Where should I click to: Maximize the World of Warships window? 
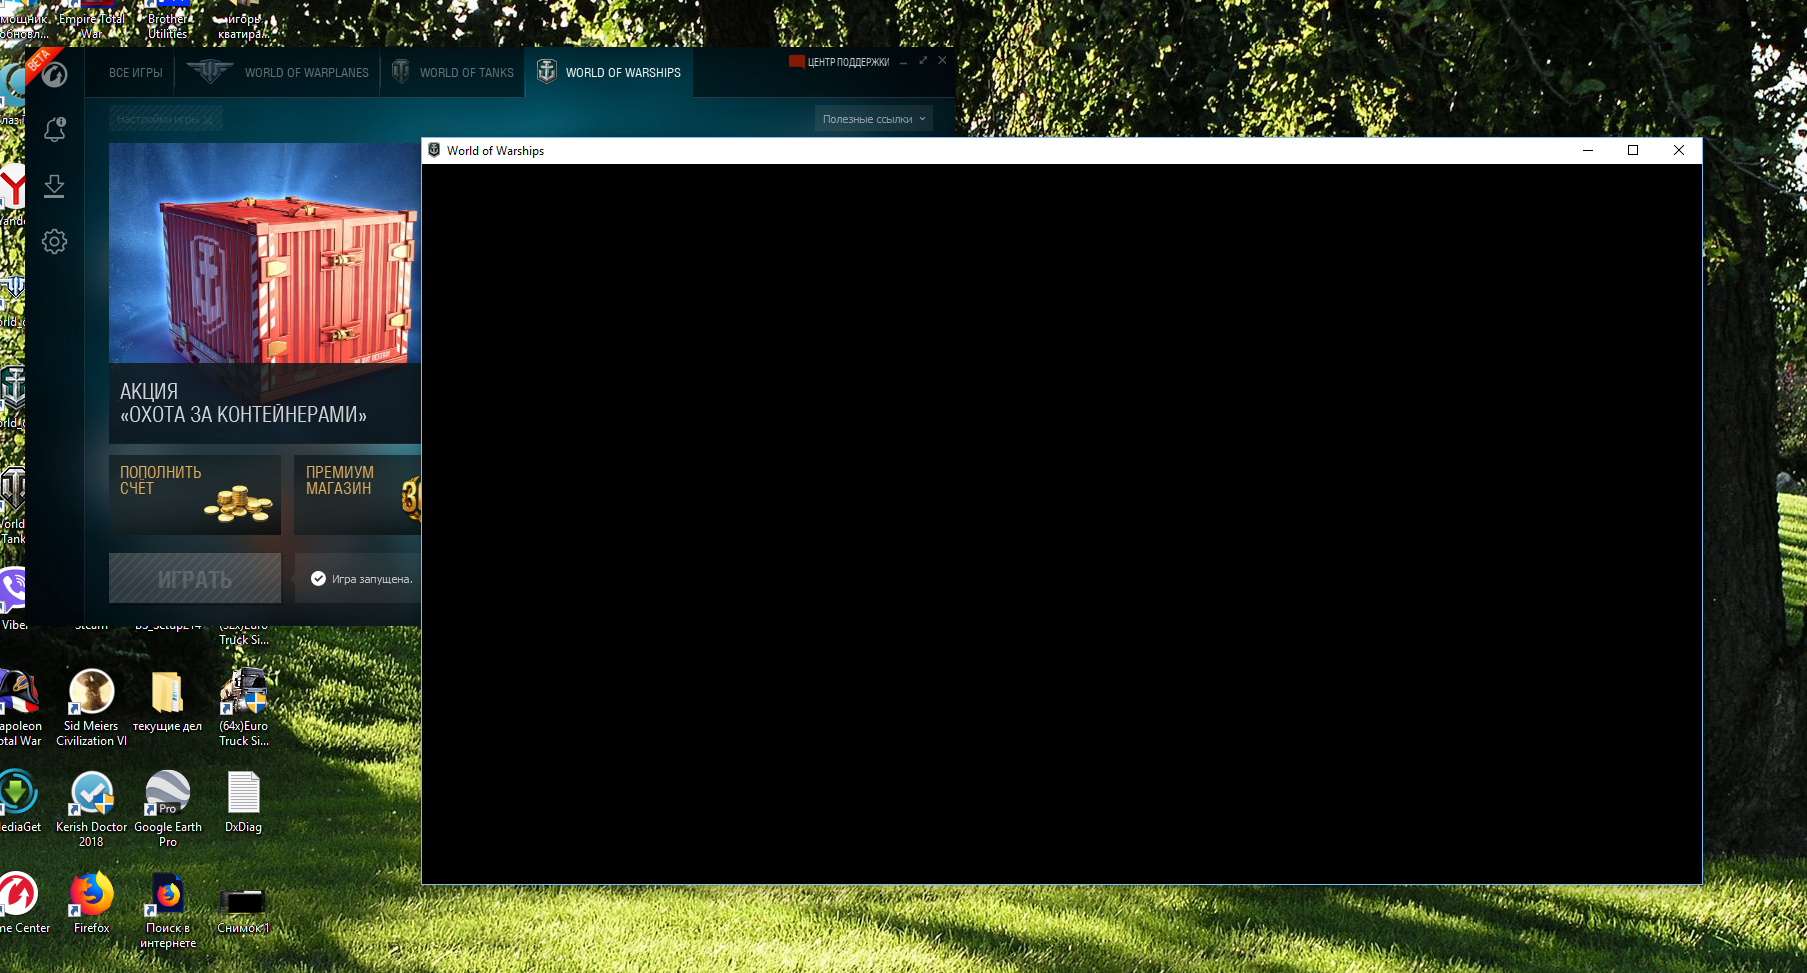1633,150
